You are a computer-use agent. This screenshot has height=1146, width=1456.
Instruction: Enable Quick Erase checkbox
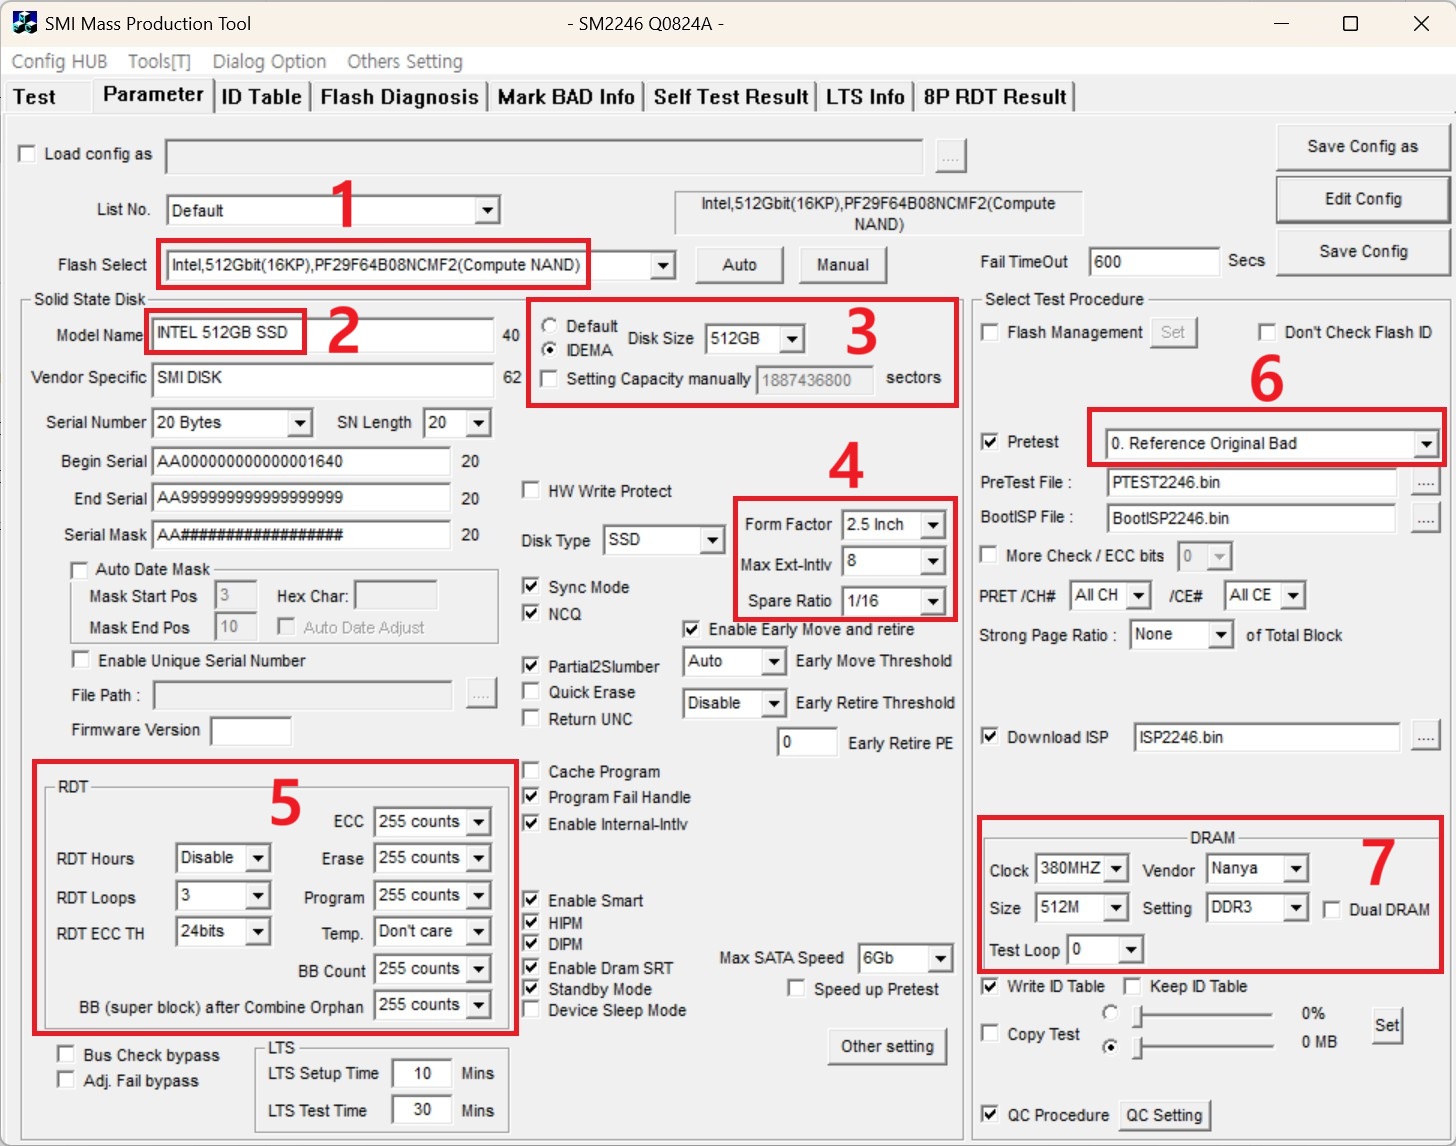coord(531,691)
